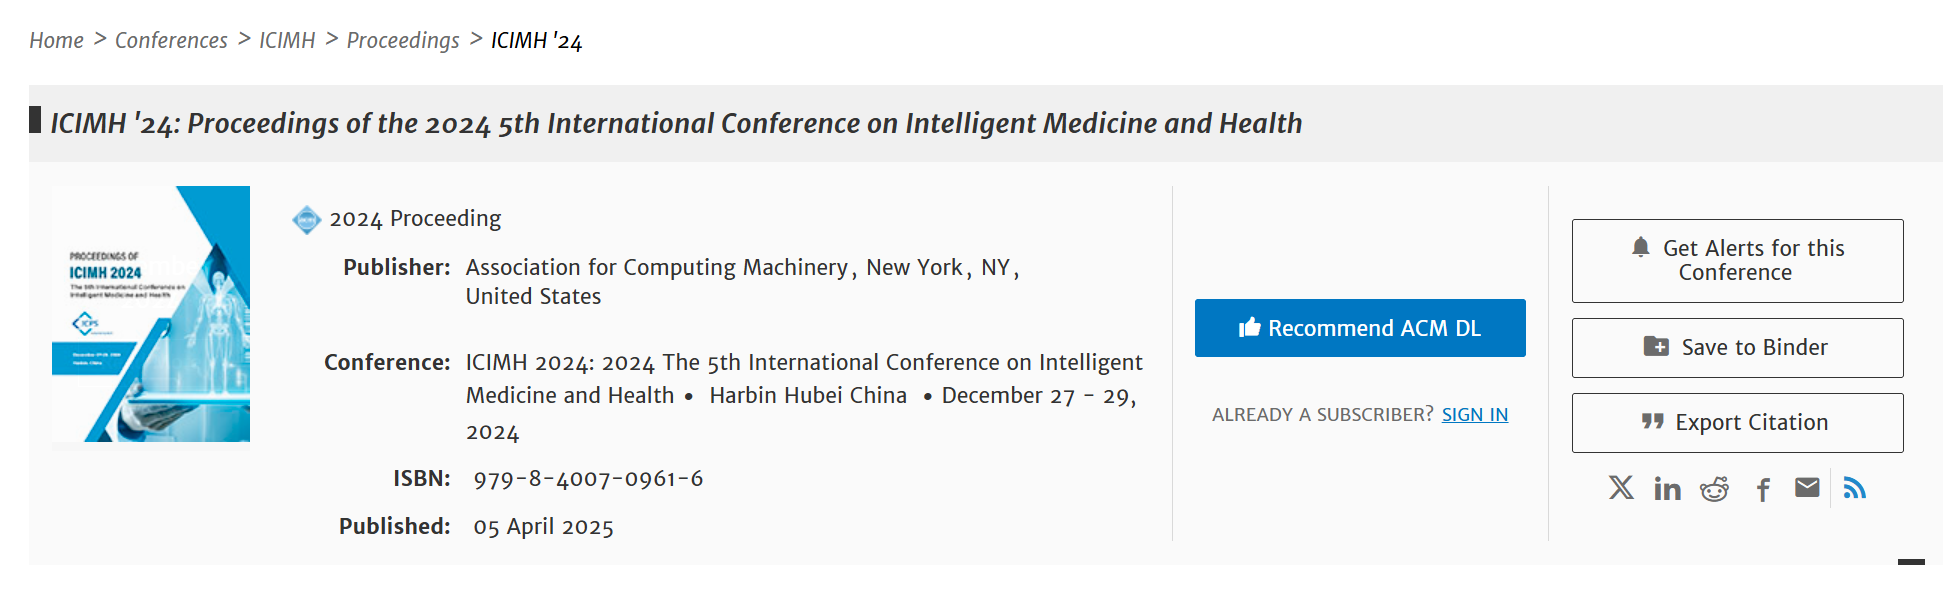The height and width of the screenshot is (615, 1943).
Task: Share by email envelope icon
Action: point(1807,487)
